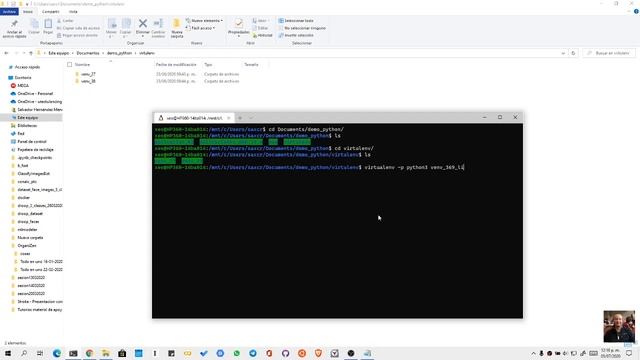Sort by the Nombre column header
Screen dimensions: 640x360
tap(82, 64)
